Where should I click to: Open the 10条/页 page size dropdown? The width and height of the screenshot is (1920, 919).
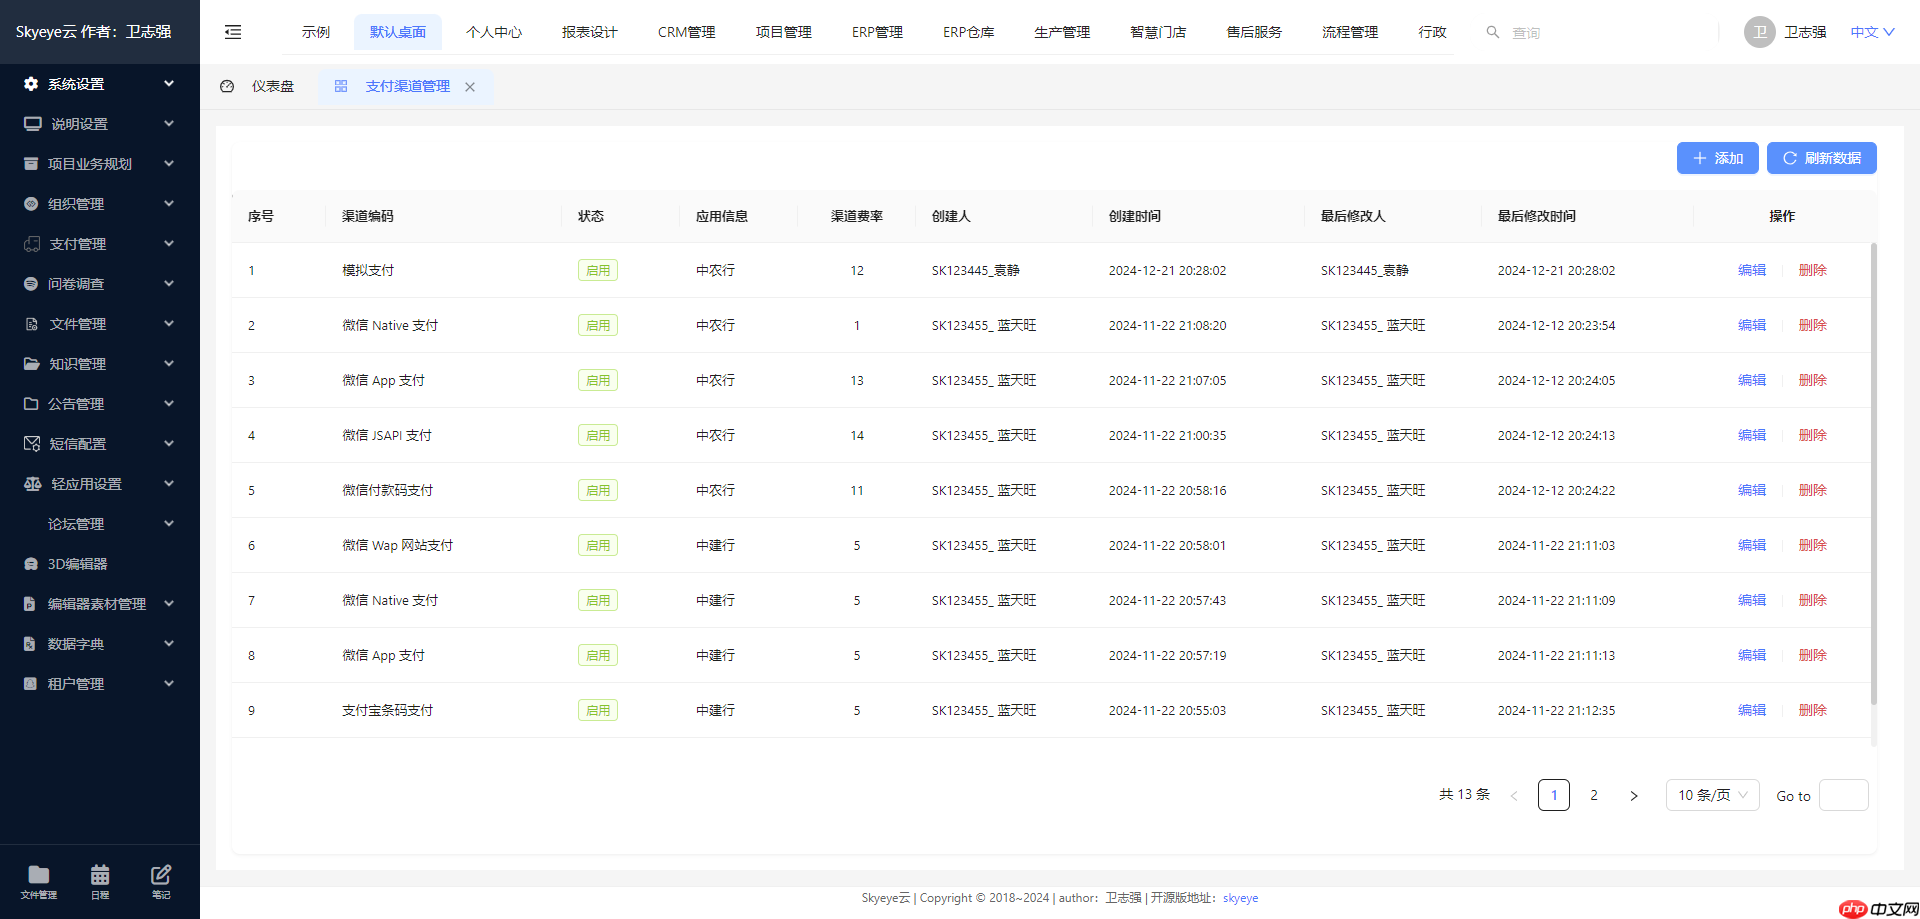click(x=1711, y=795)
